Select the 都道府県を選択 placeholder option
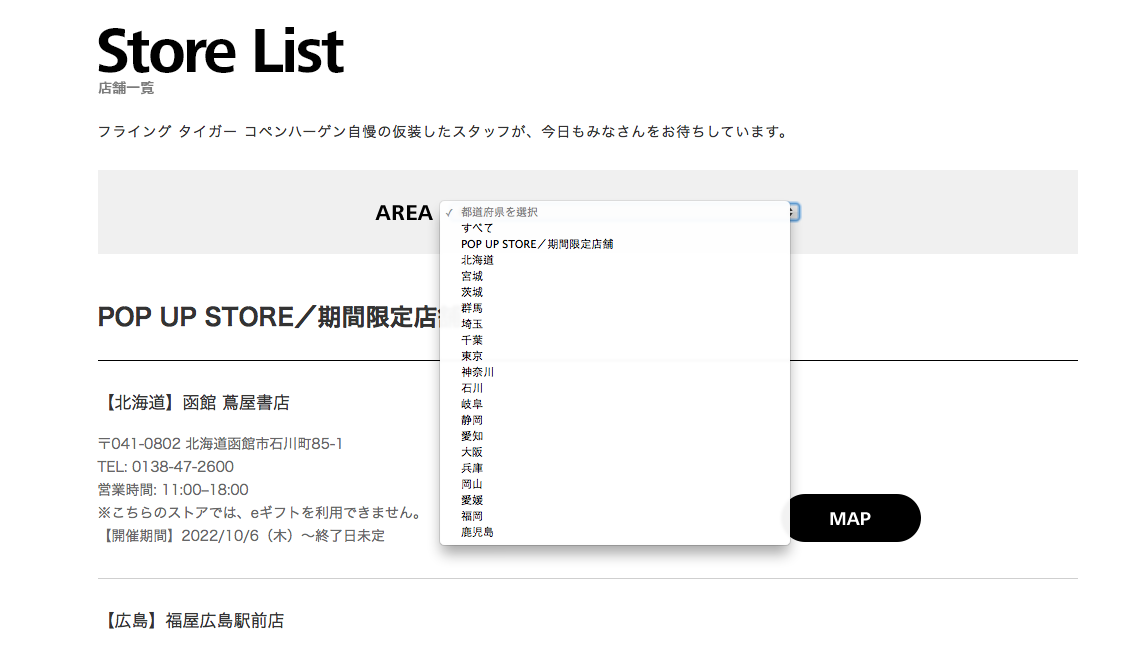 pyautogui.click(x=614, y=212)
